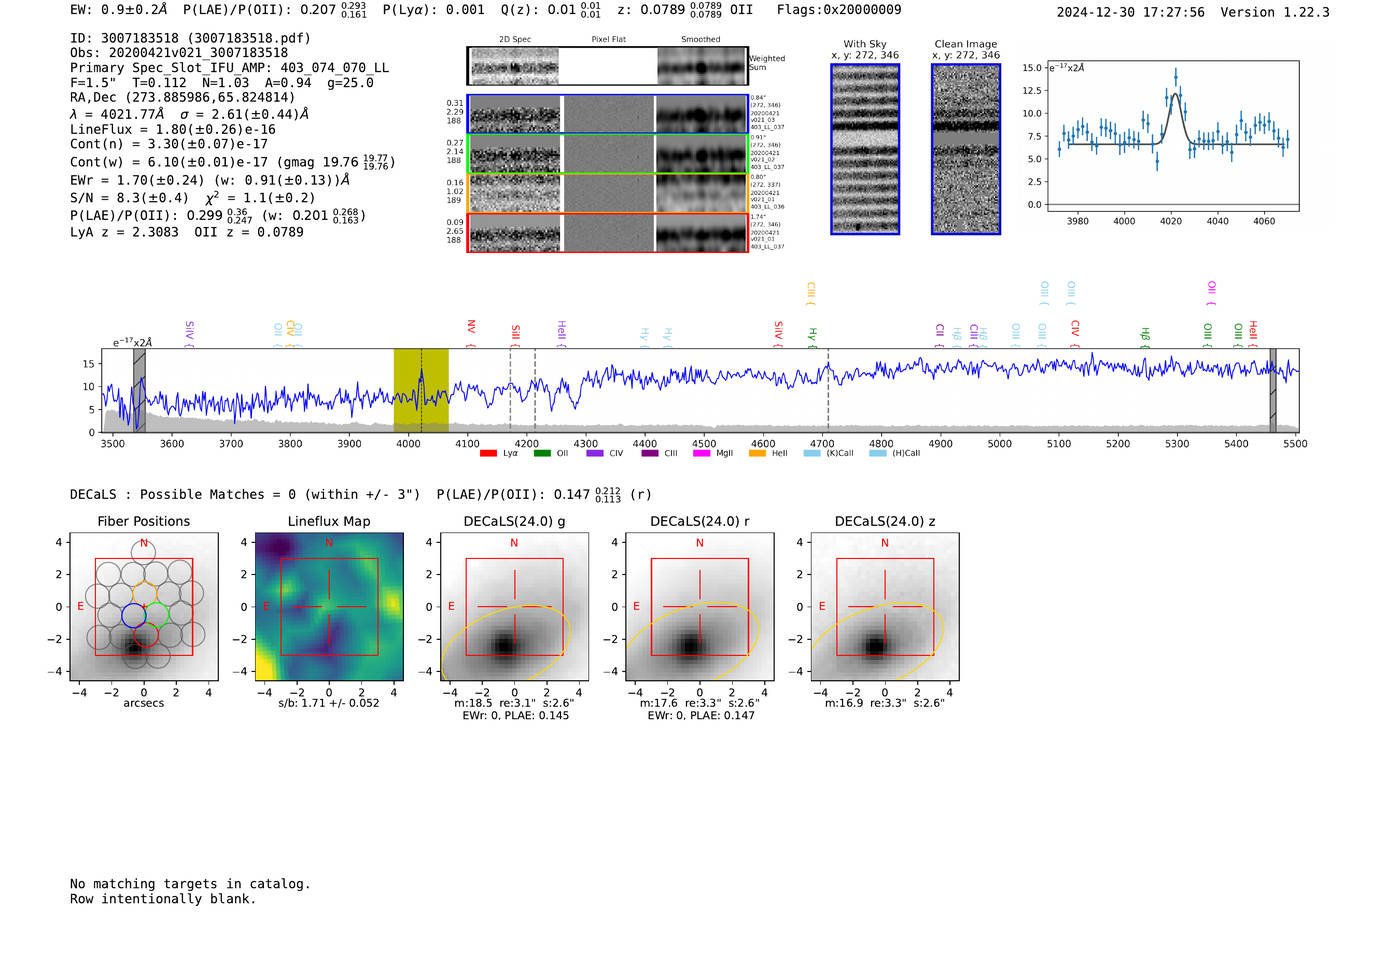Click the MgII magenta legend swatch
The height and width of the screenshot is (953, 1400).
[702, 454]
